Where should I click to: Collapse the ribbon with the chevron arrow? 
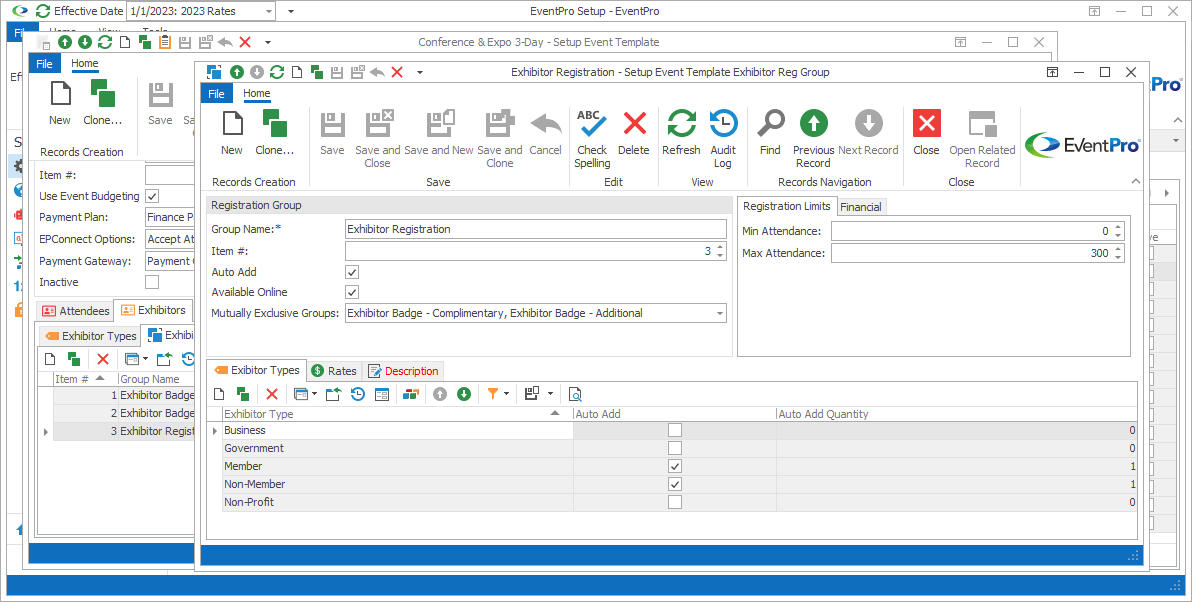click(1136, 181)
